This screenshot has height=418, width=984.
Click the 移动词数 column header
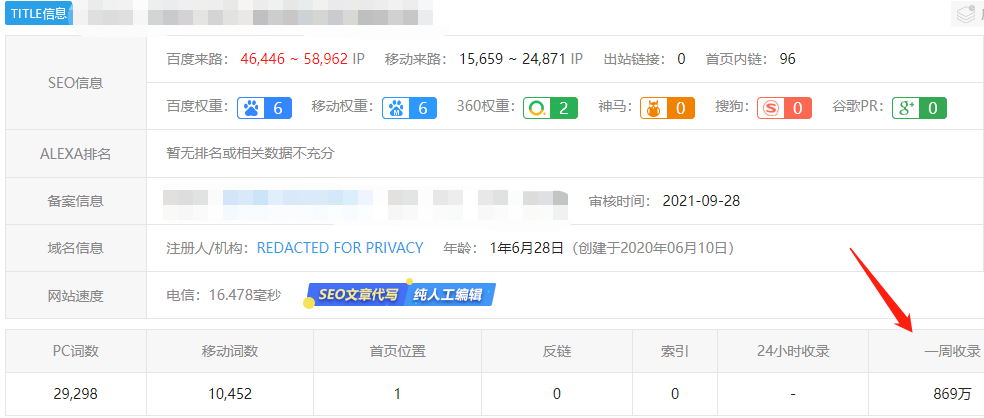[230, 351]
